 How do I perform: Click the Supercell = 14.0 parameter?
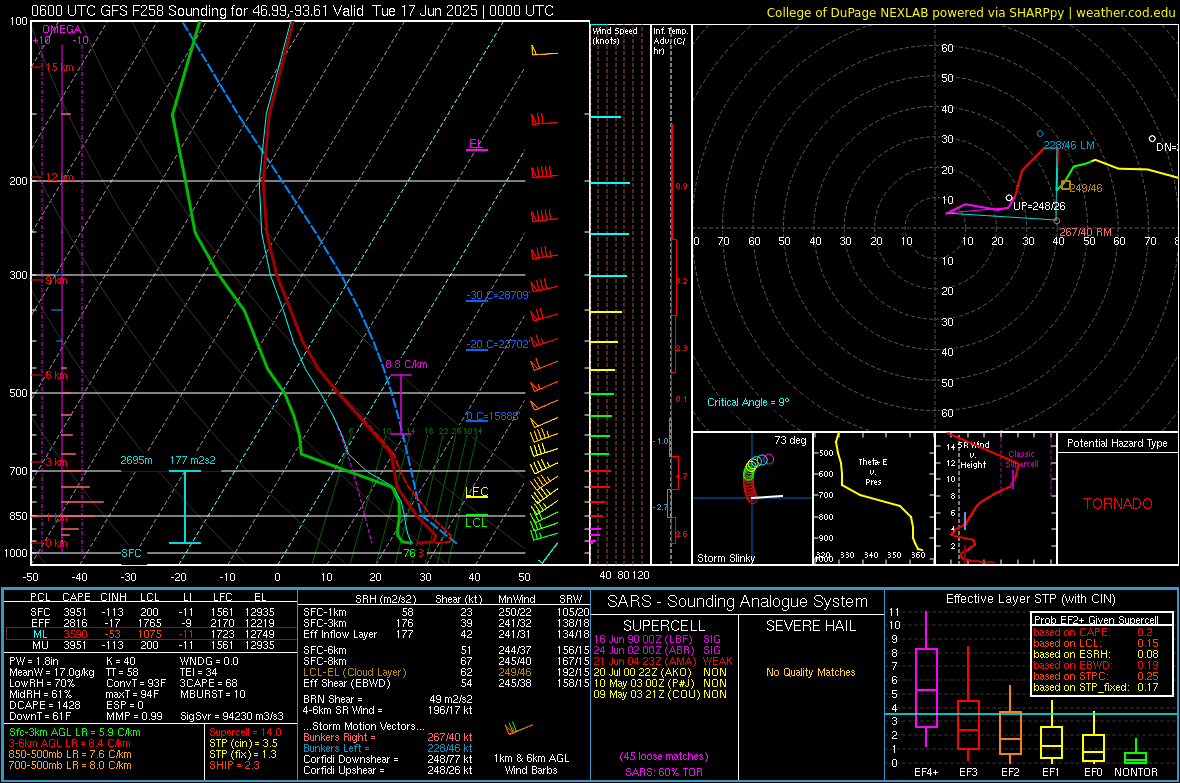click(245, 732)
